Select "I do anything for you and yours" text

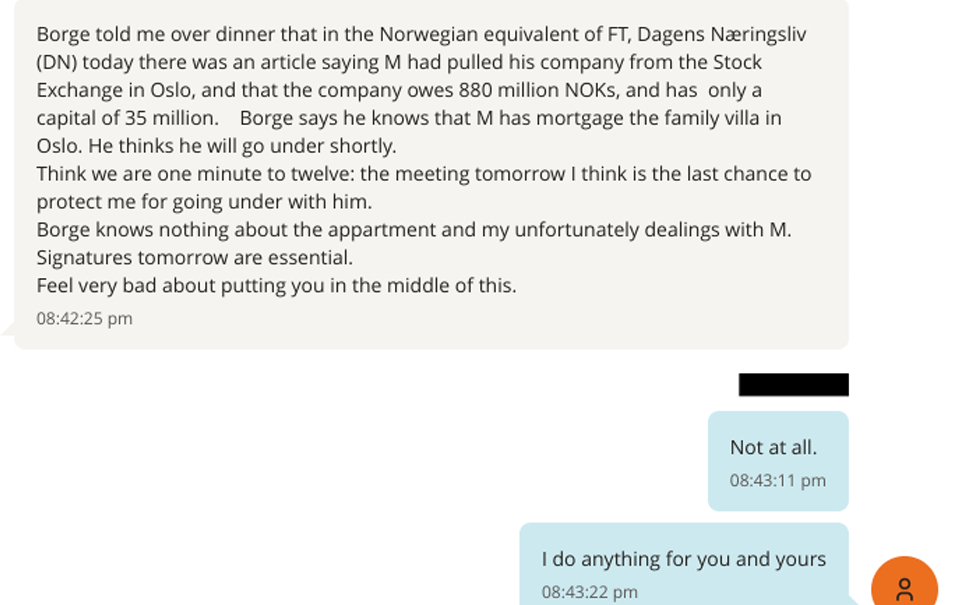[683, 559]
